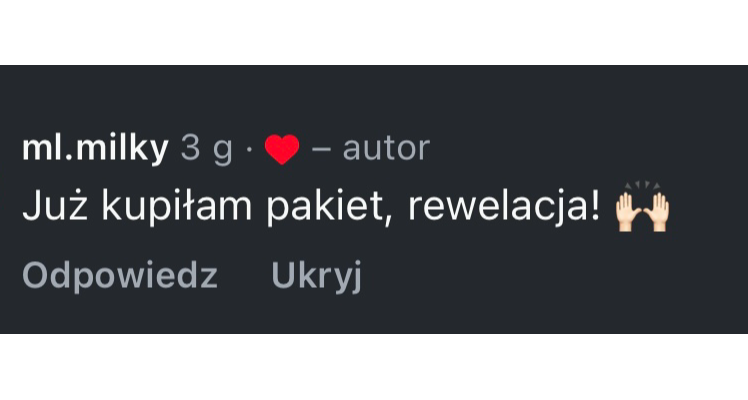Open the ml.milky user profile
Image resolution: width=748 pixels, height=400 pixels.
point(95,148)
